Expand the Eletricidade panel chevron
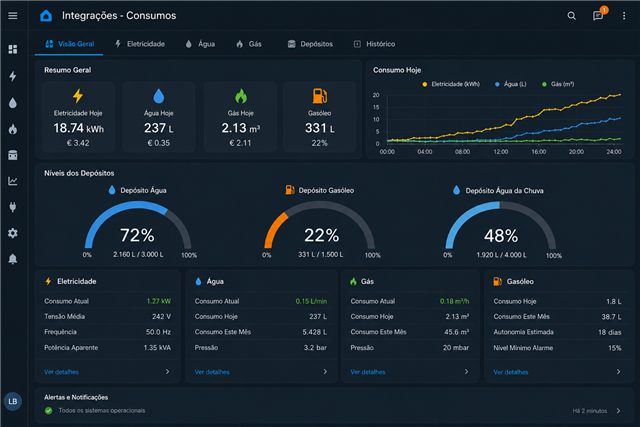 point(167,371)
